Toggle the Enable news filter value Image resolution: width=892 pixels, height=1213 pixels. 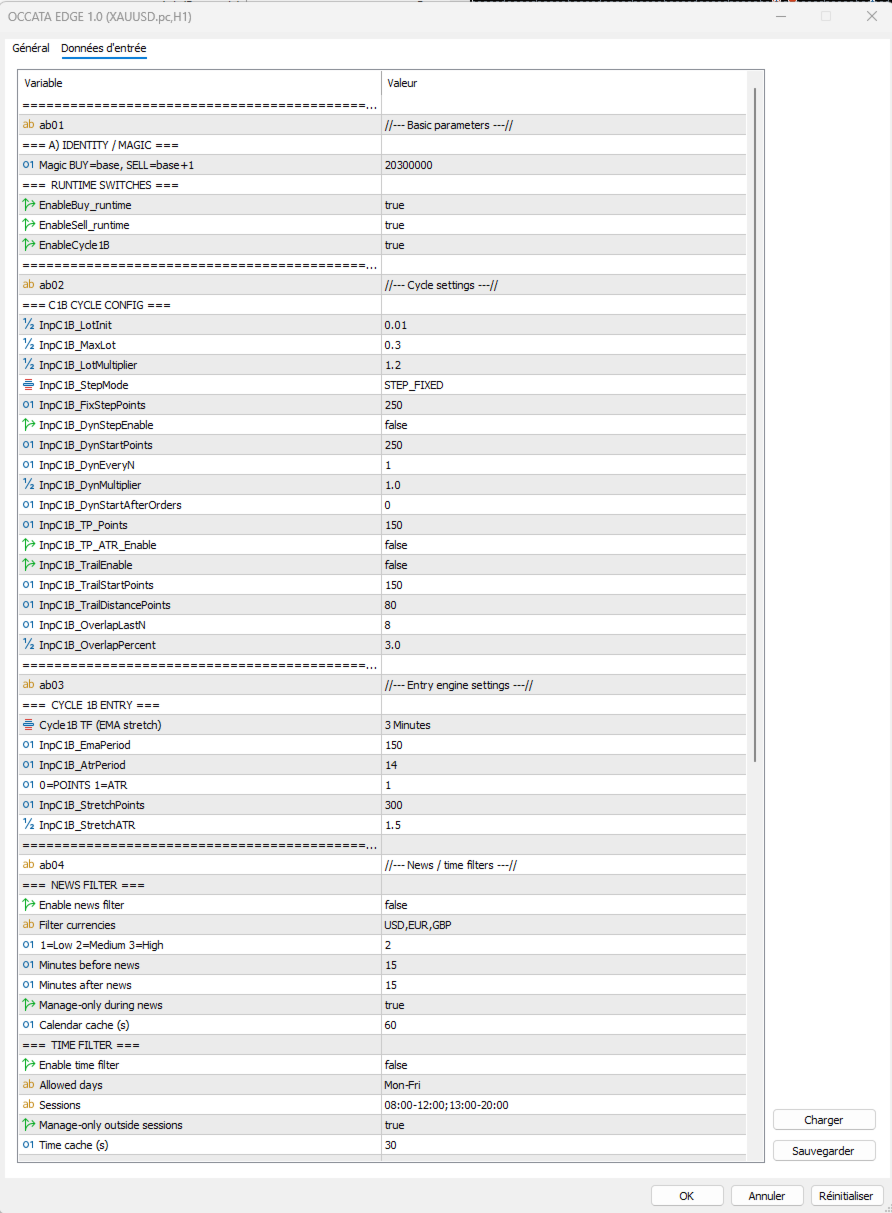coord(396,905)
